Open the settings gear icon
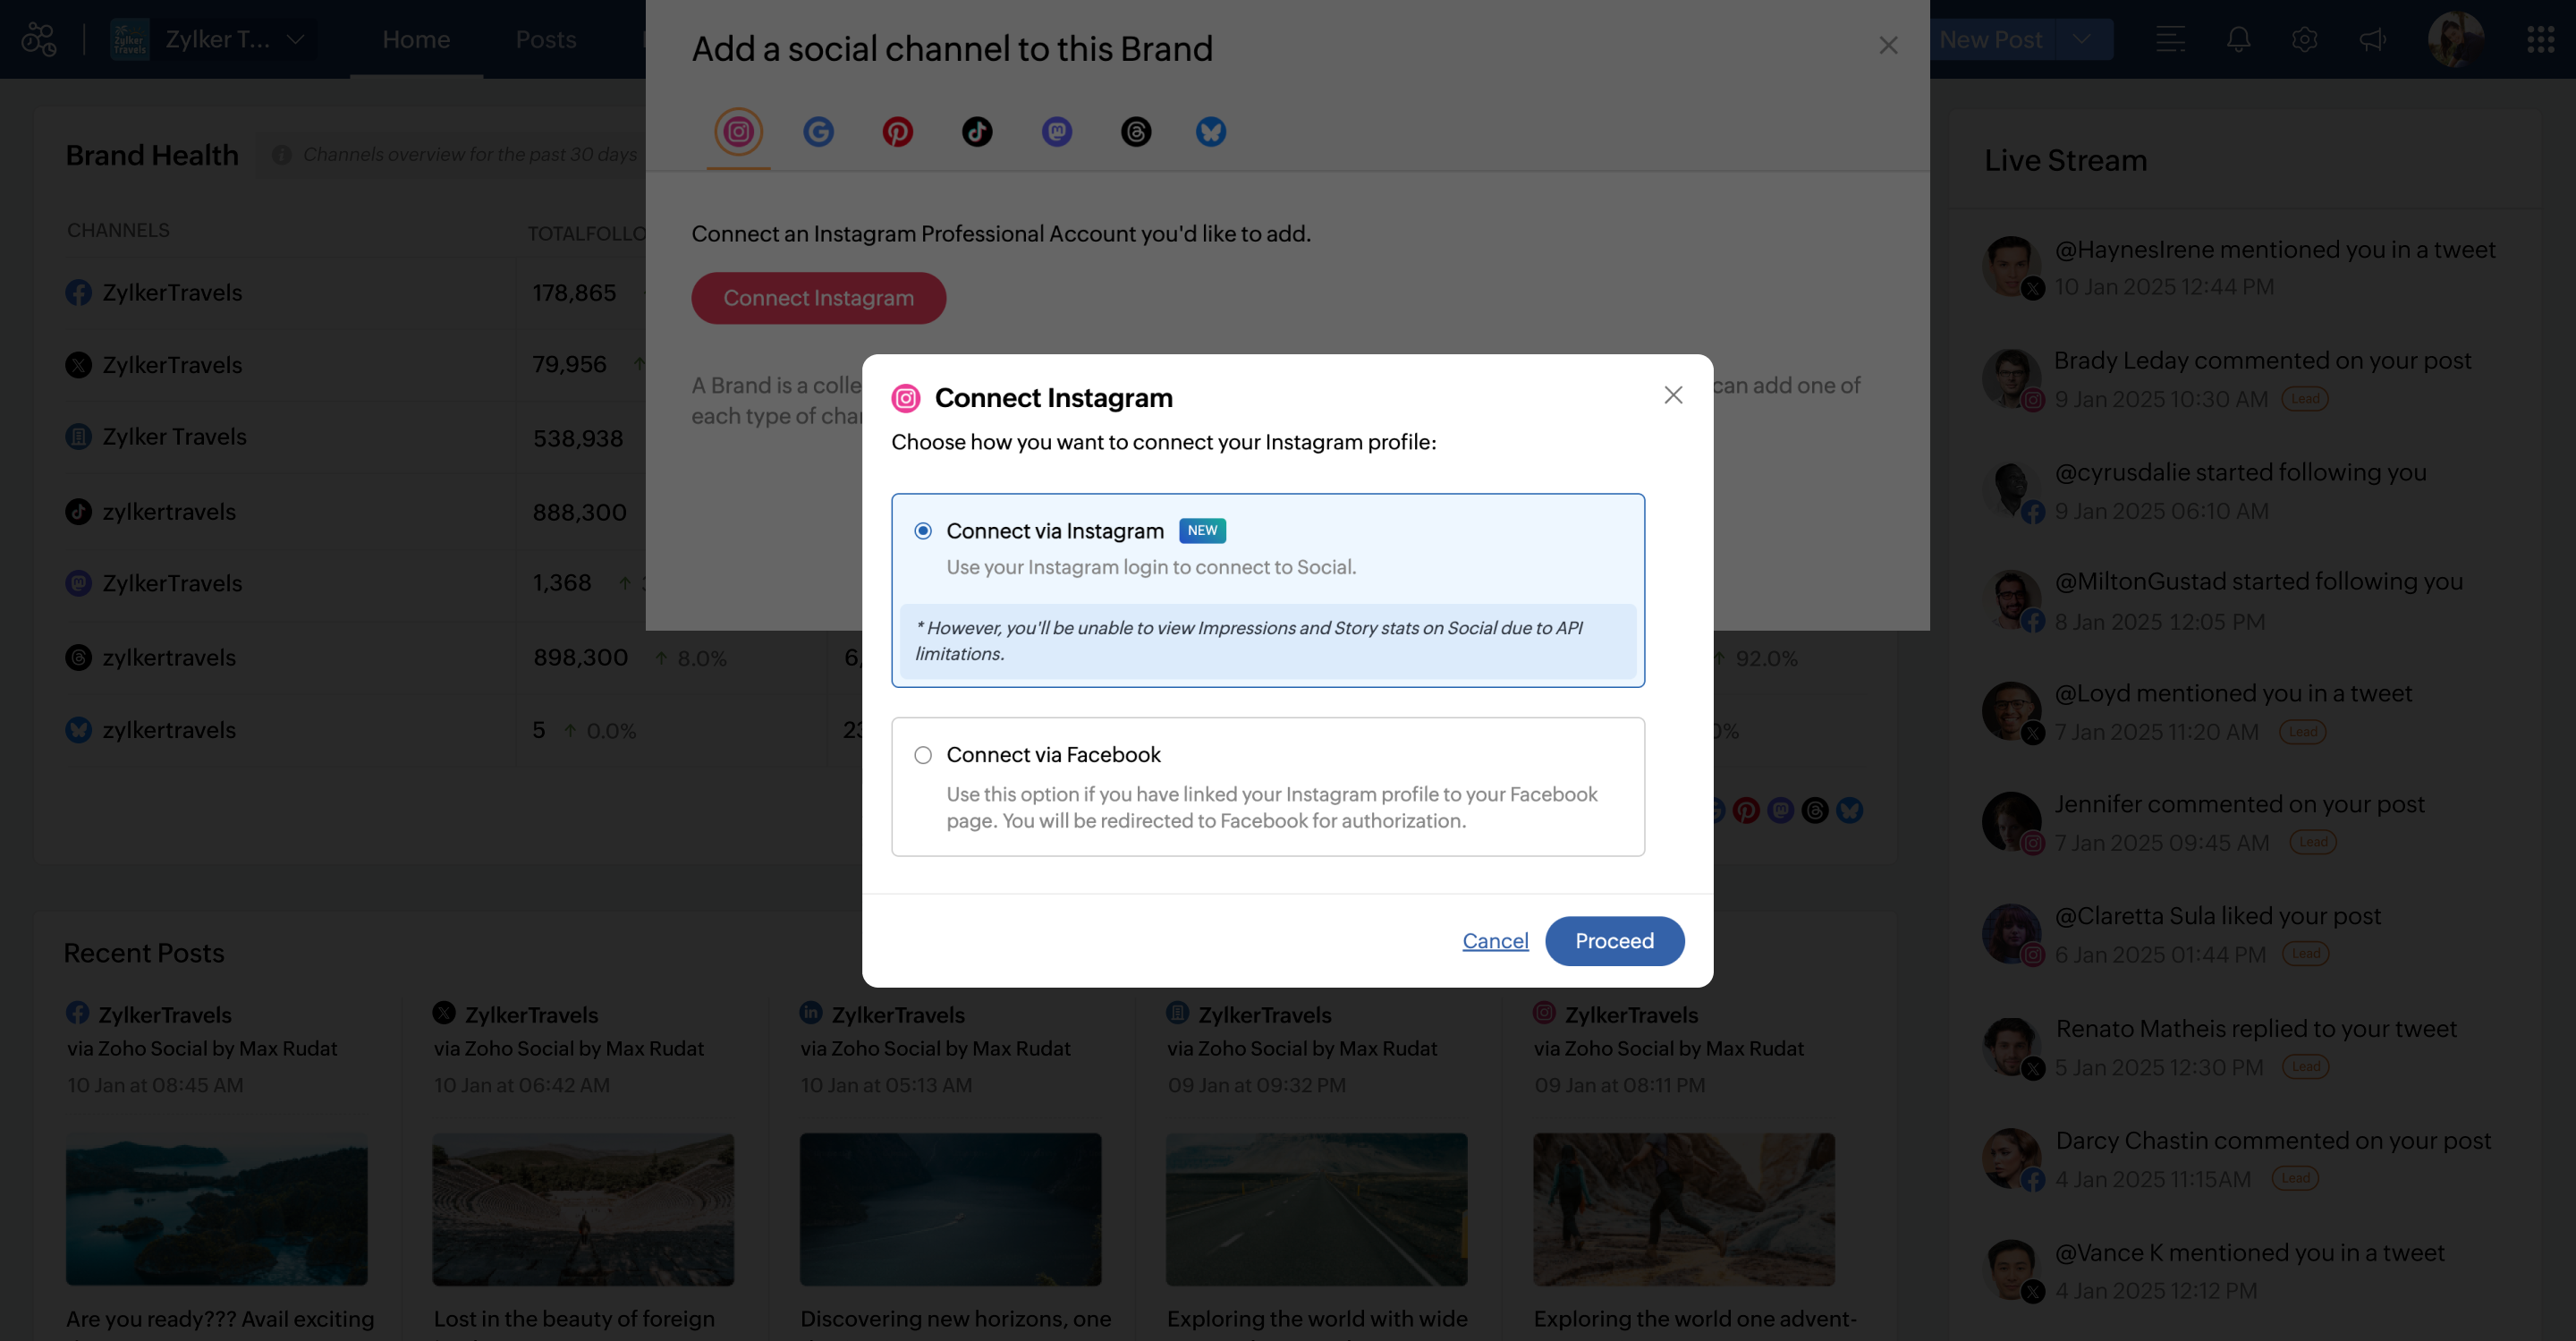This screenshot has width=2576, height=1341. tap(2304, 39)
